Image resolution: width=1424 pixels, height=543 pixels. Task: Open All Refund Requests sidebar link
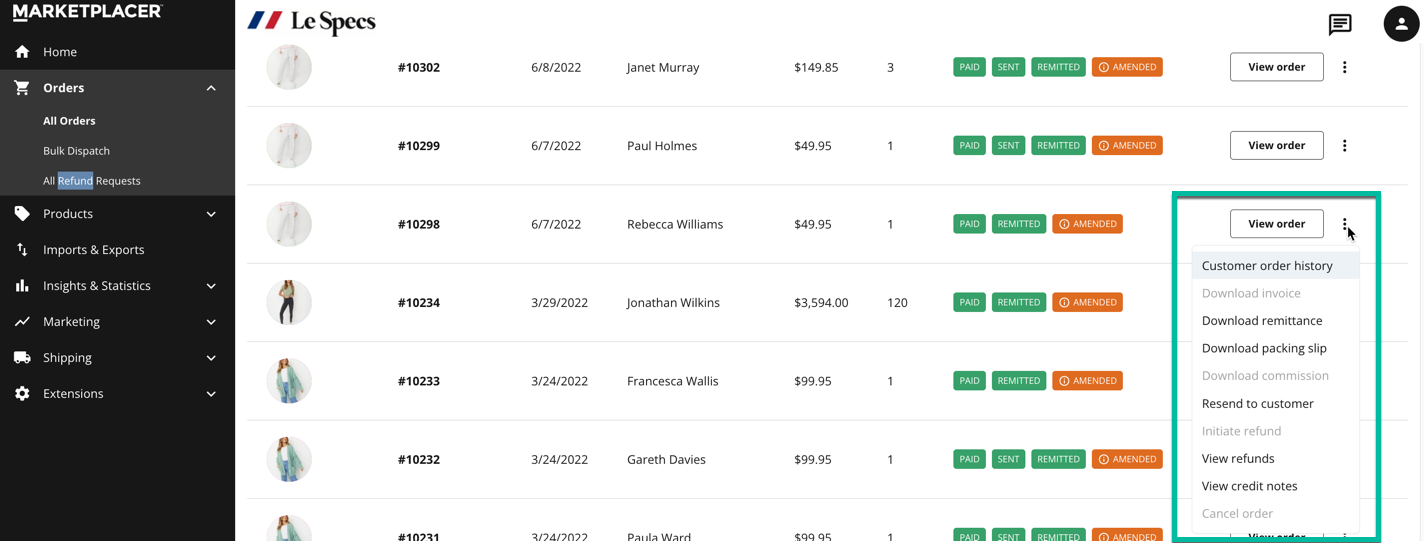point(92,181)
